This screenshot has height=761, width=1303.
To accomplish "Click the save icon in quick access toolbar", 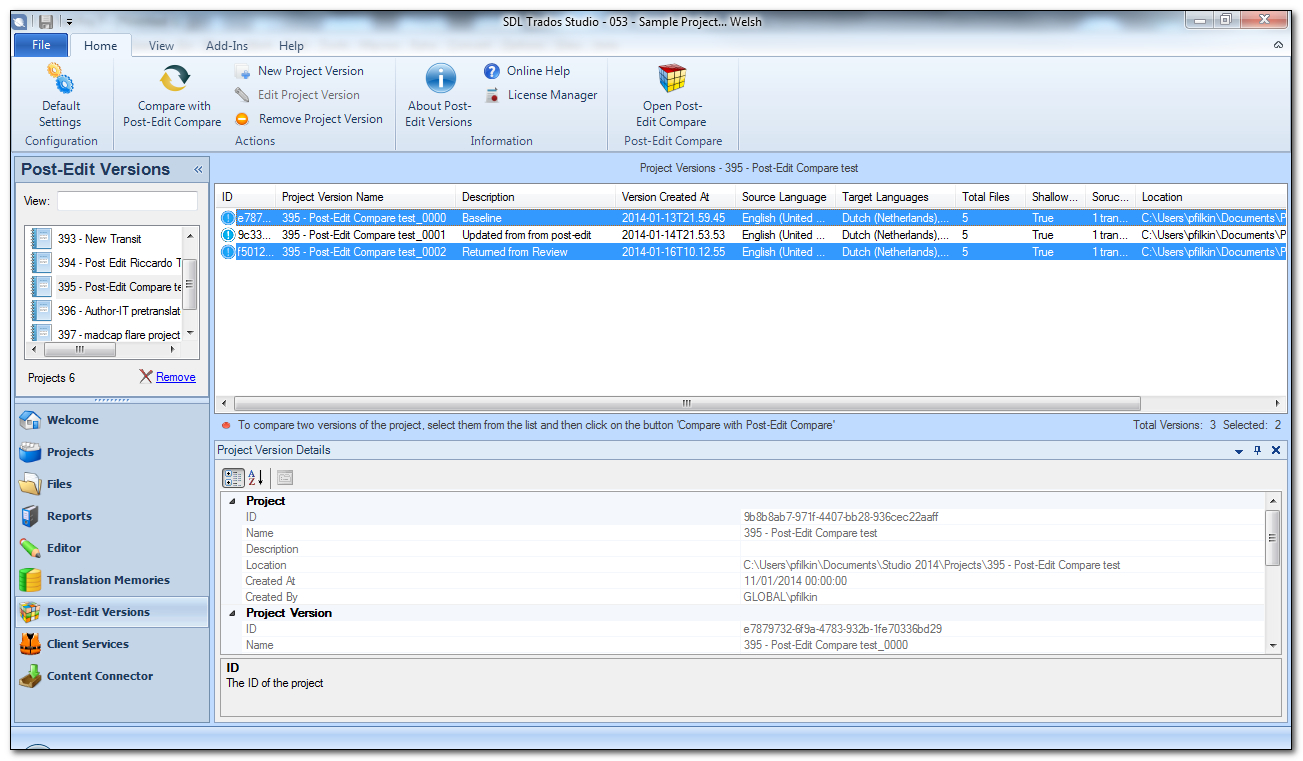I will (x=46, y=21).
